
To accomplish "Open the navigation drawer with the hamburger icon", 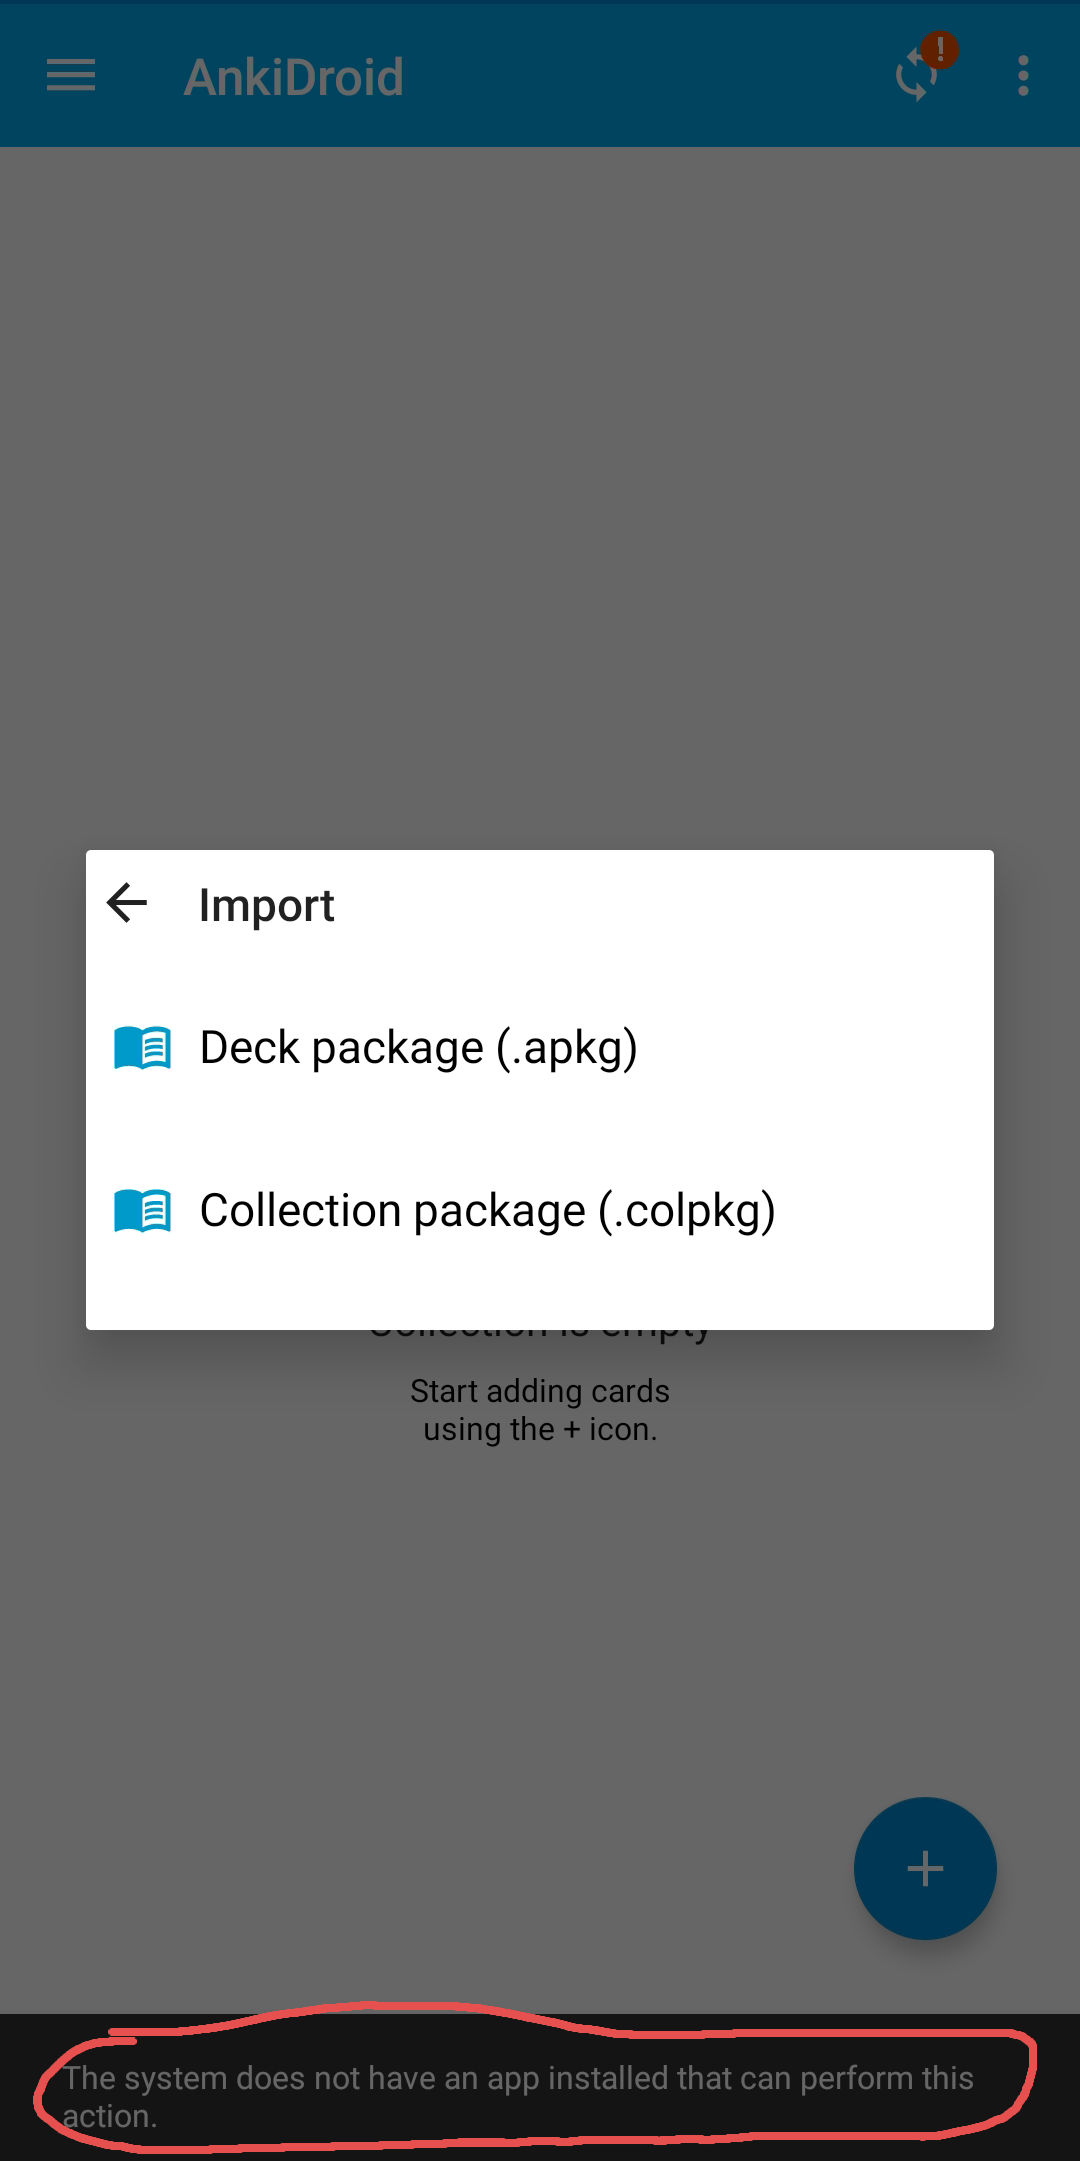I will pyautogui.click(x=70, y=76).
